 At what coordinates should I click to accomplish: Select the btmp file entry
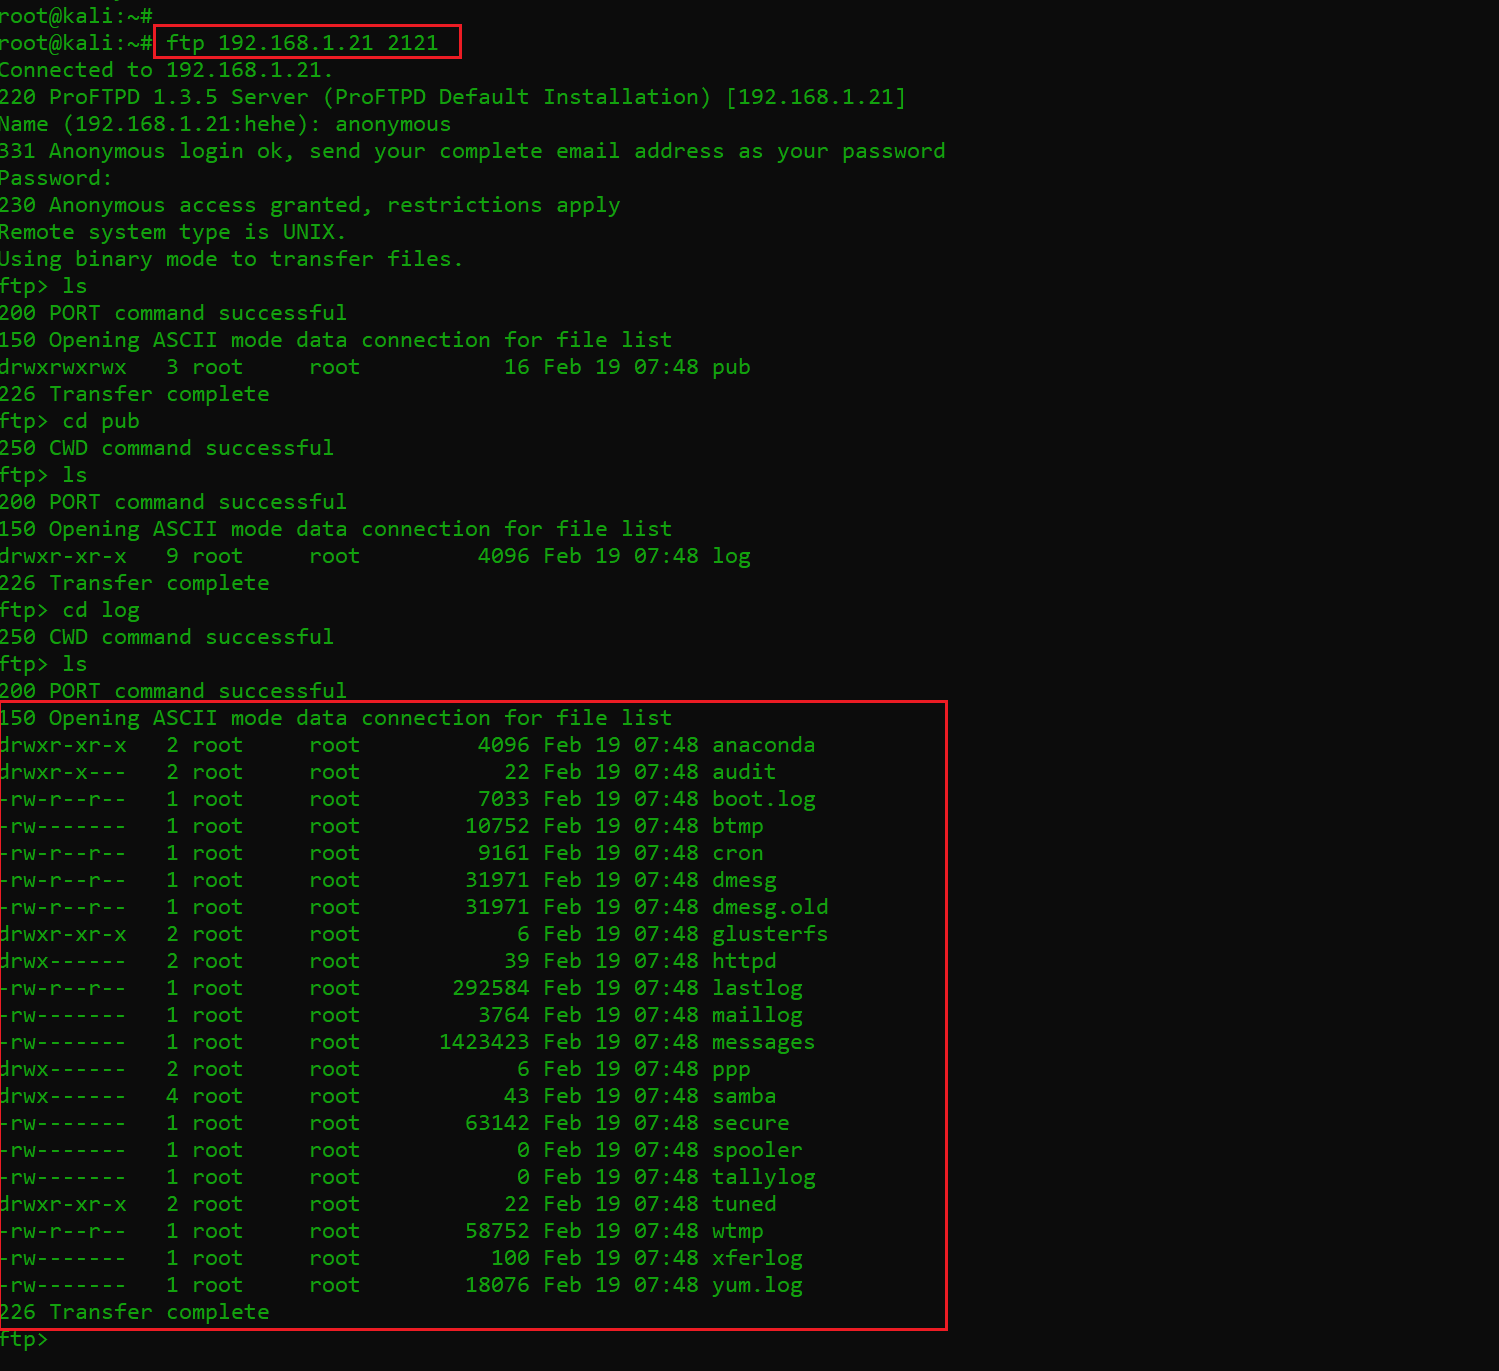click(x=737, y=826)
